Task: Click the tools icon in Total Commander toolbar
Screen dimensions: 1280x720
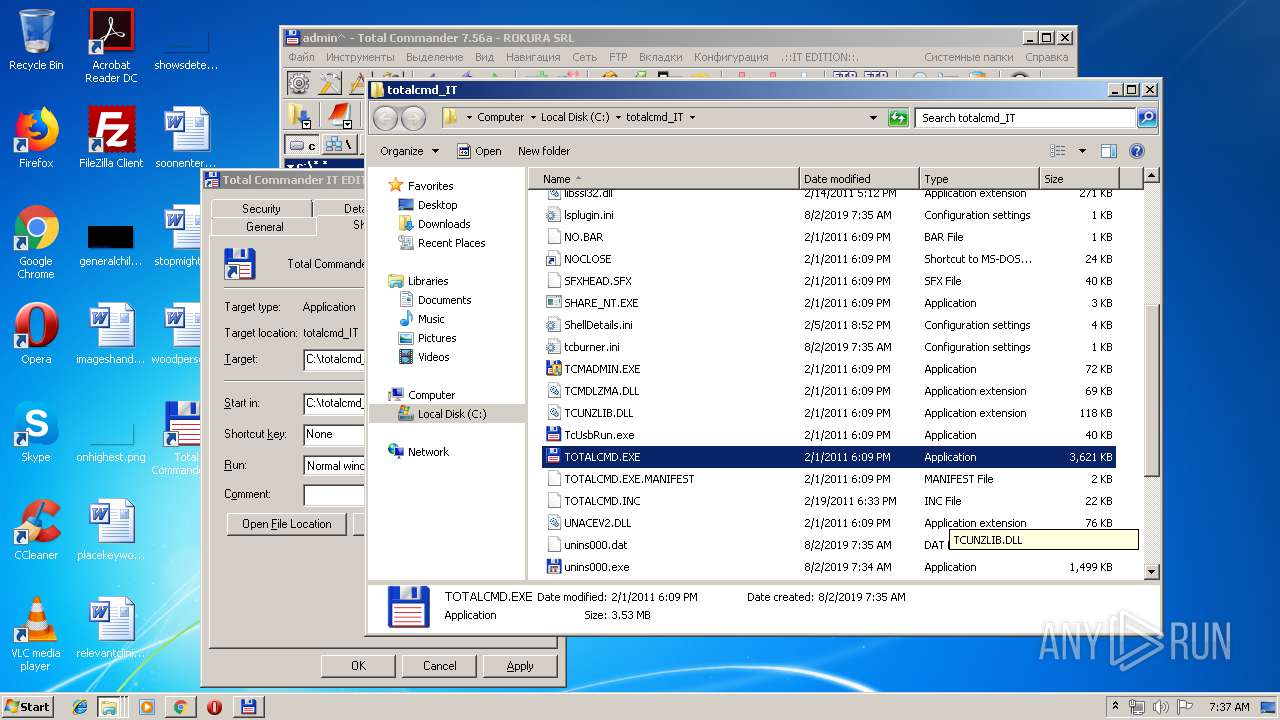Action: [x=330, y=83]
